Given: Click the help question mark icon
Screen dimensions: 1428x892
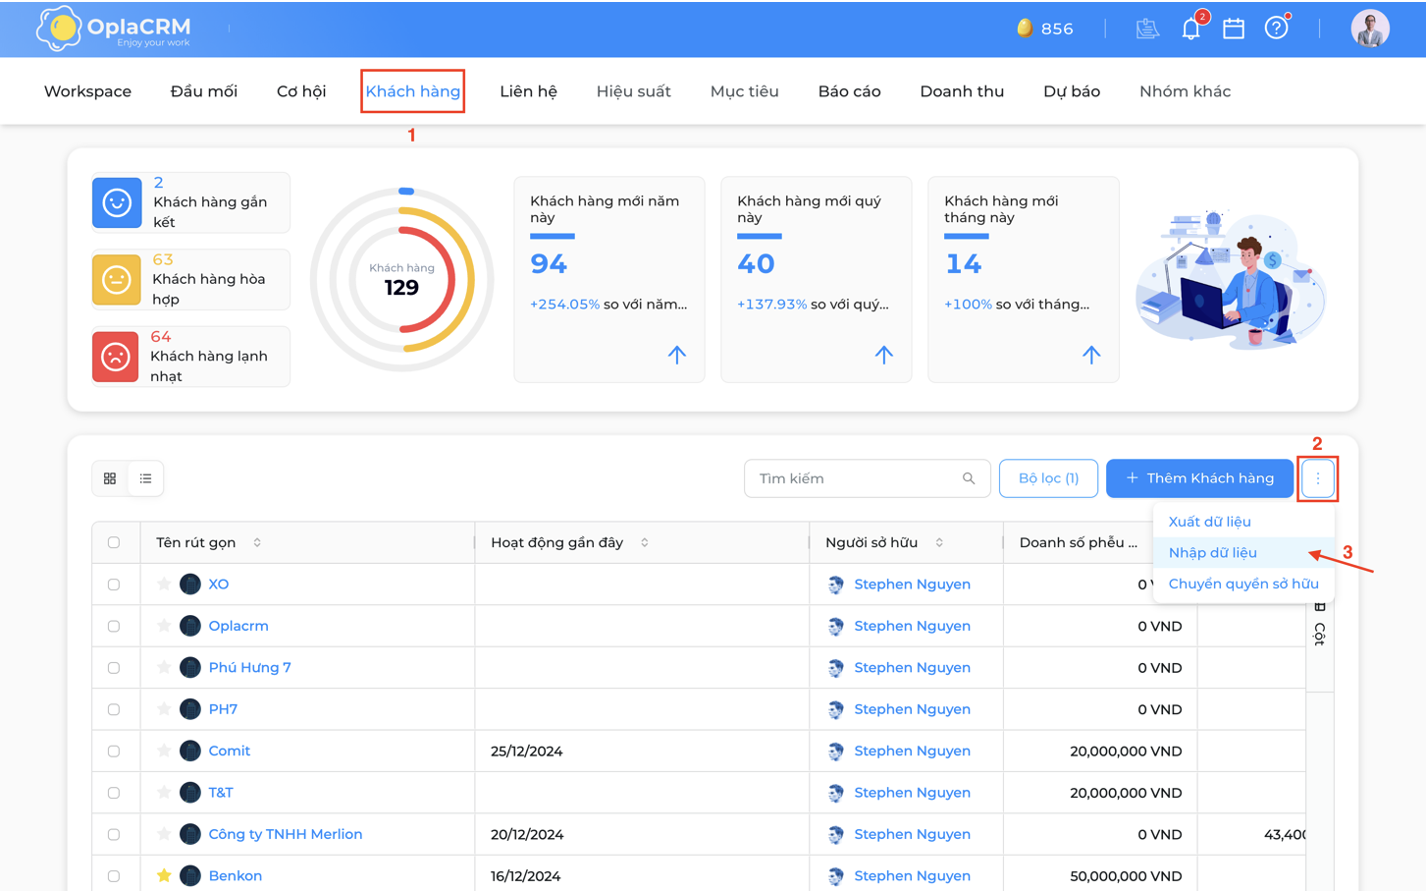Looking at the screenshot, I should tap(1276, 28).
